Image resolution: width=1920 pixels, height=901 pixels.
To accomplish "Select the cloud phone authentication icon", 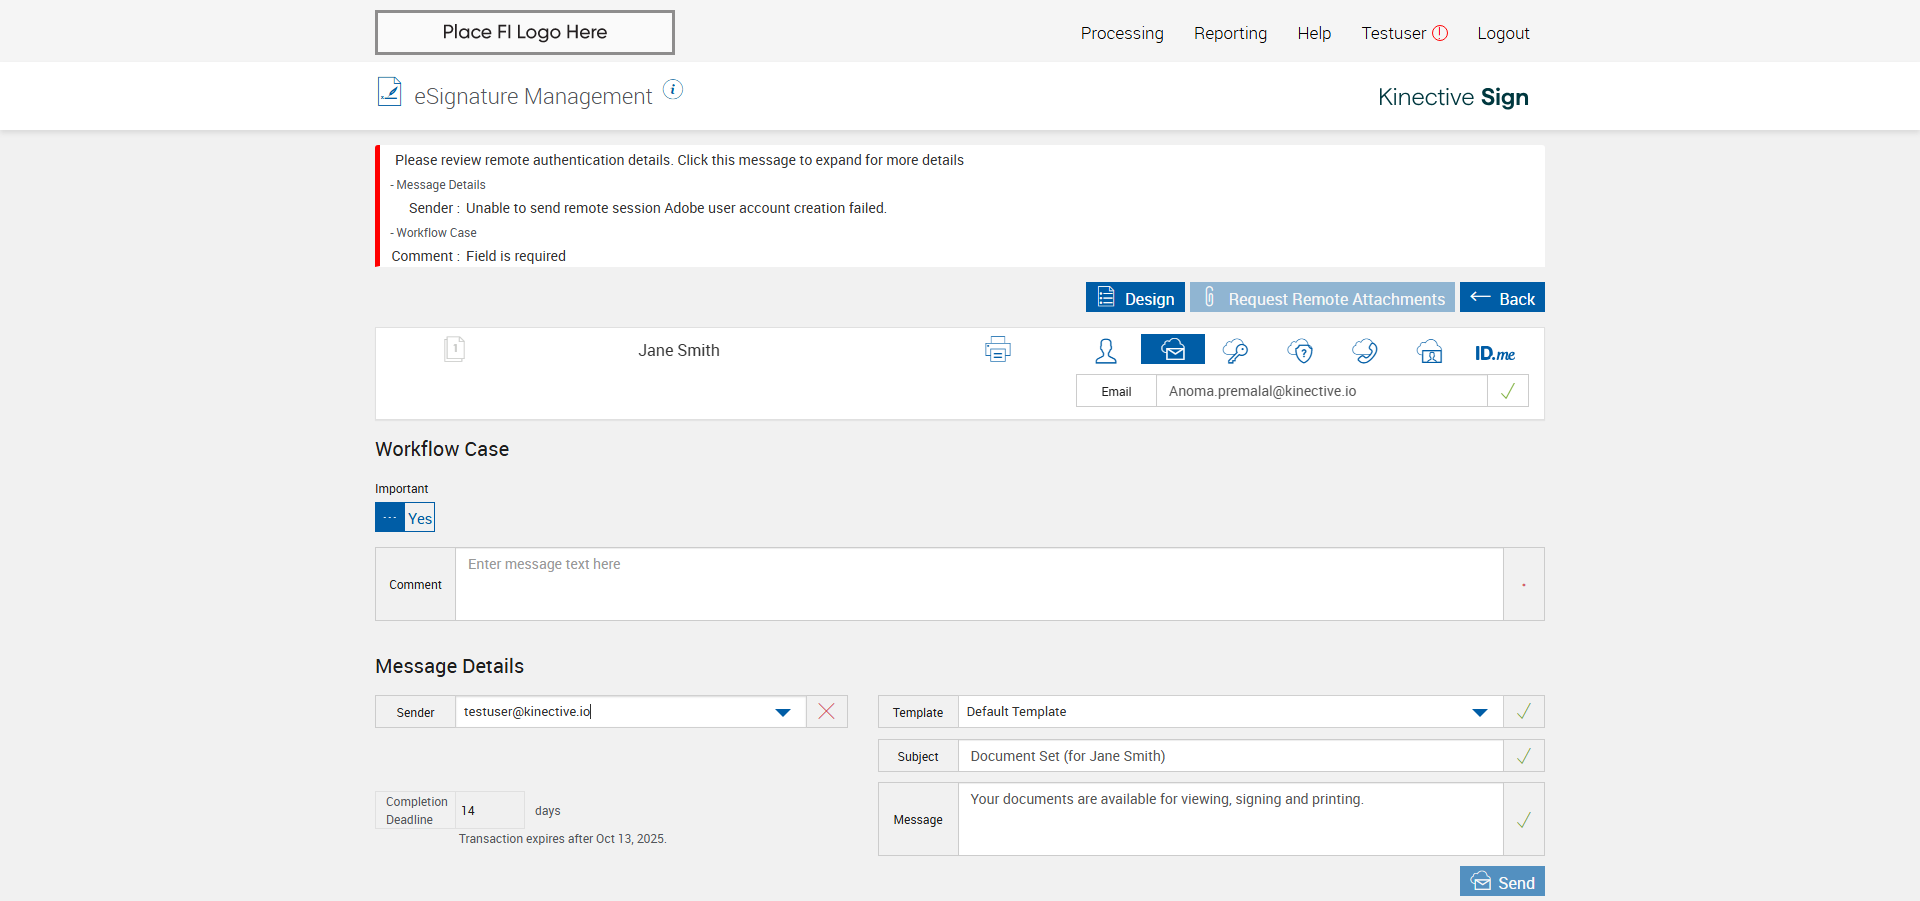I will 1365,351.
